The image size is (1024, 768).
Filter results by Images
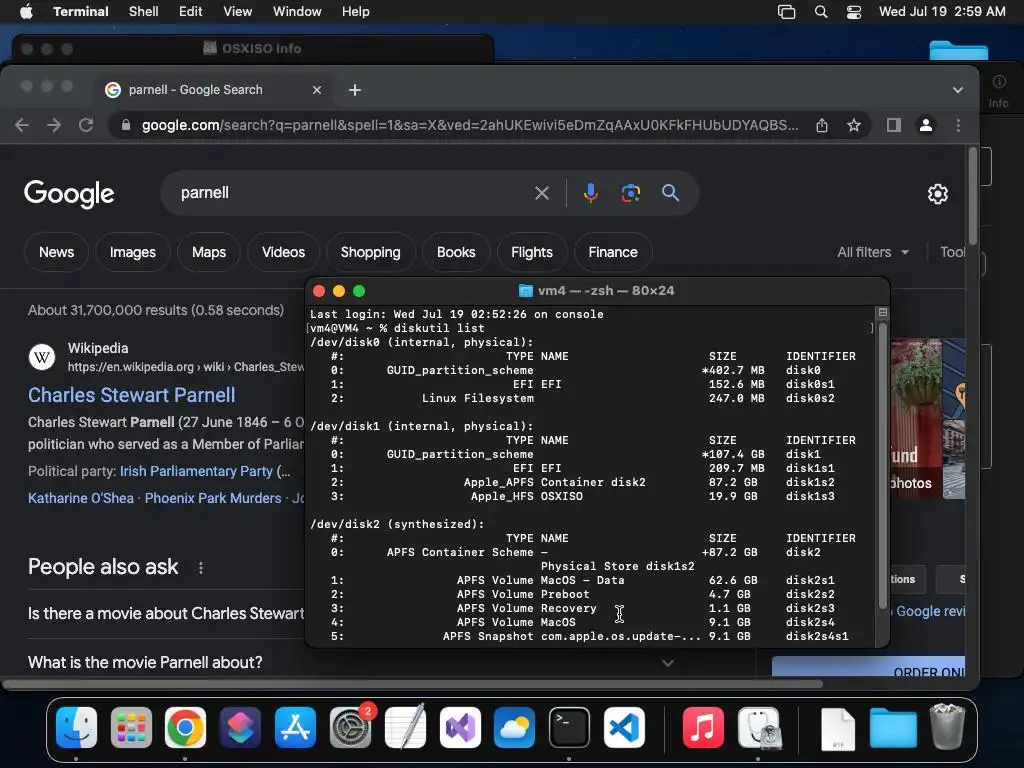[x=133, y=252]
